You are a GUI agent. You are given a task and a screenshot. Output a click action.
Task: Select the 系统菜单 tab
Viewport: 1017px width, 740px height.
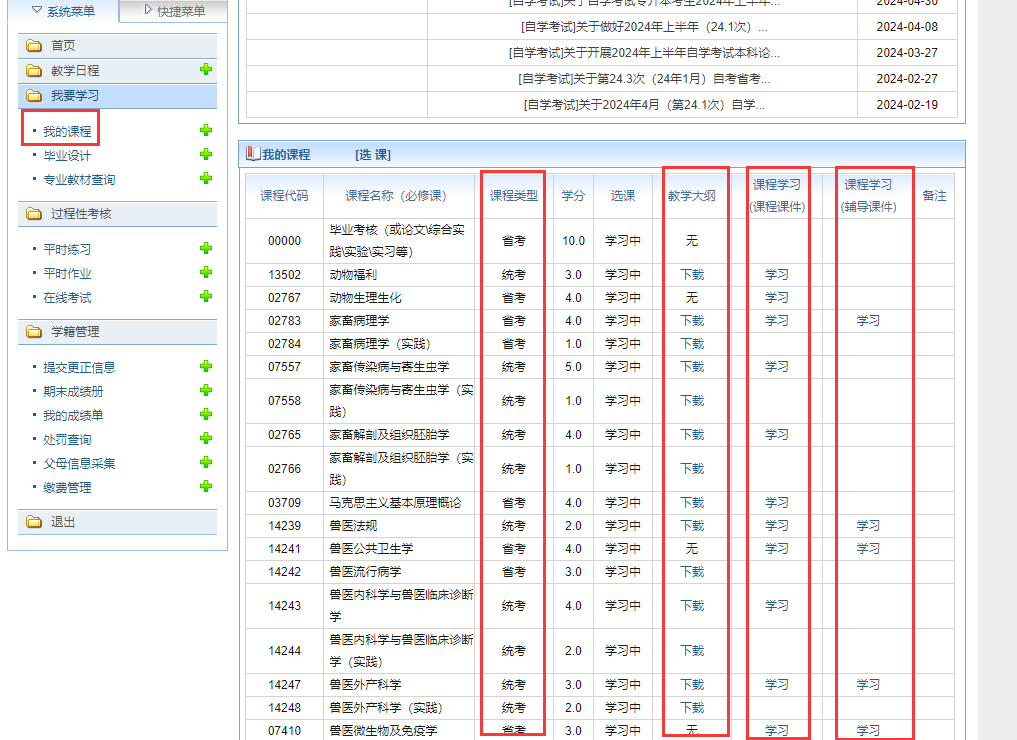(63, 11)
